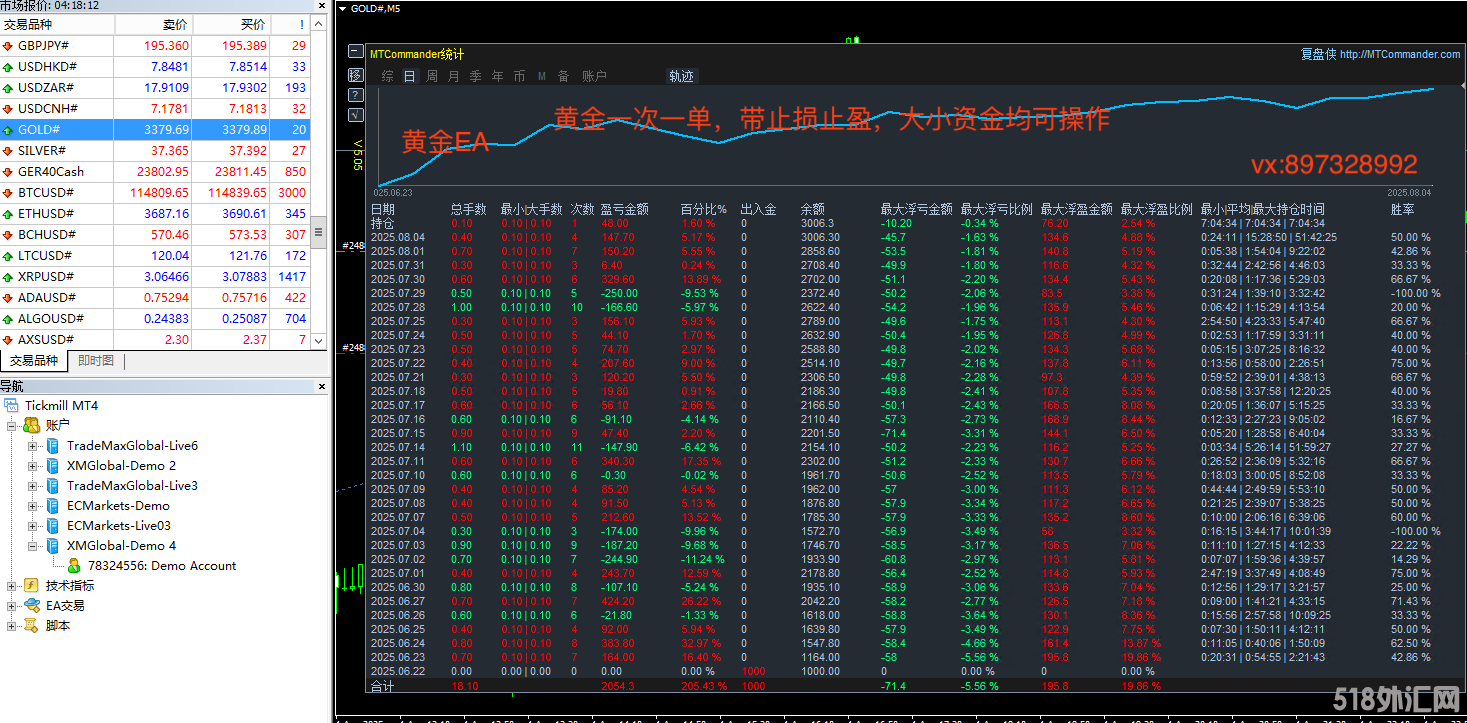This screenshot has height=723, width=1467.
Task: Click the EA交易 expert advisor icon
Action: [31, 605]
